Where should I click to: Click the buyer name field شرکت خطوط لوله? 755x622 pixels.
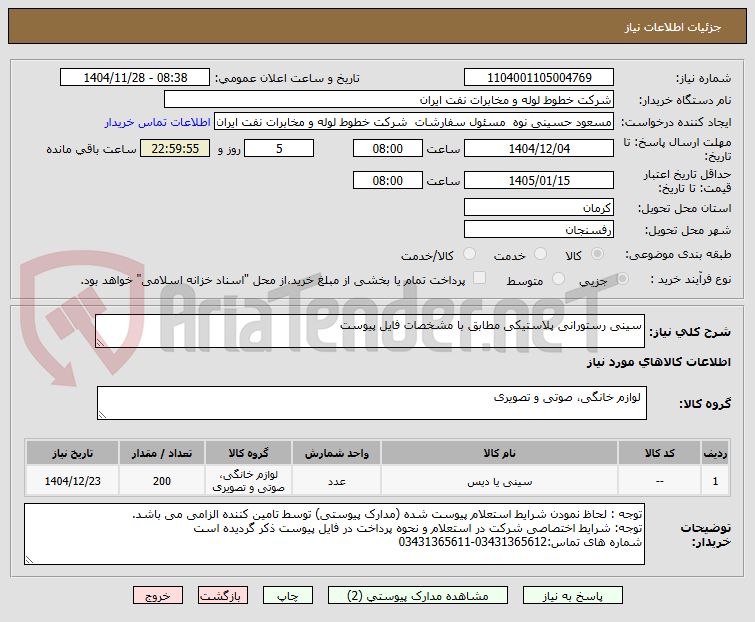click(389, 100)
